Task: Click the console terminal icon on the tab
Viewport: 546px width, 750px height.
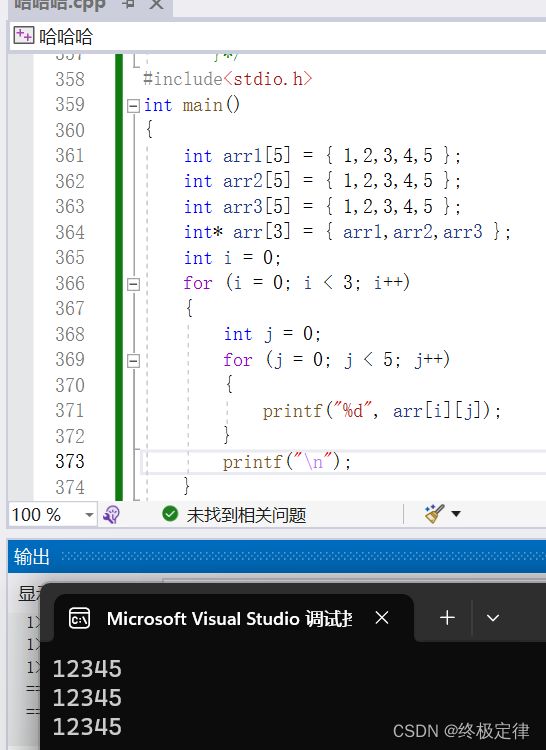Action: point(79,618)
